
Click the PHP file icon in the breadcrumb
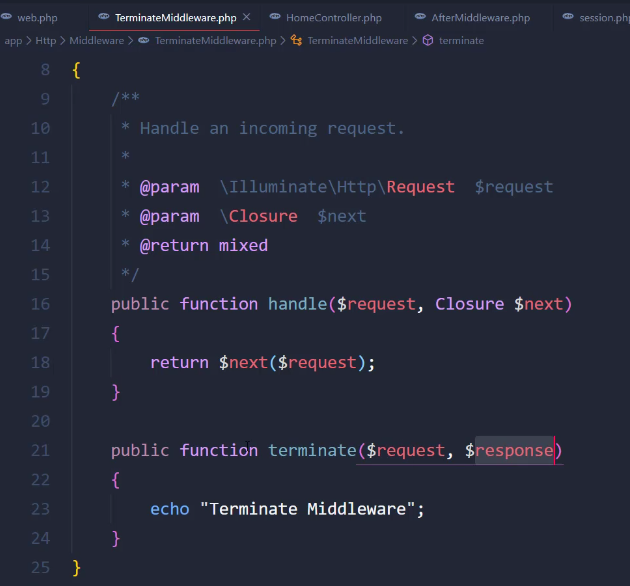click(144, 40)
